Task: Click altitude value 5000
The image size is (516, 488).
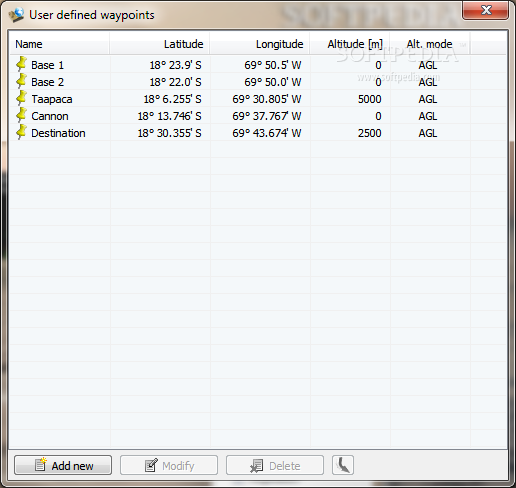Action: pos(369,99)
